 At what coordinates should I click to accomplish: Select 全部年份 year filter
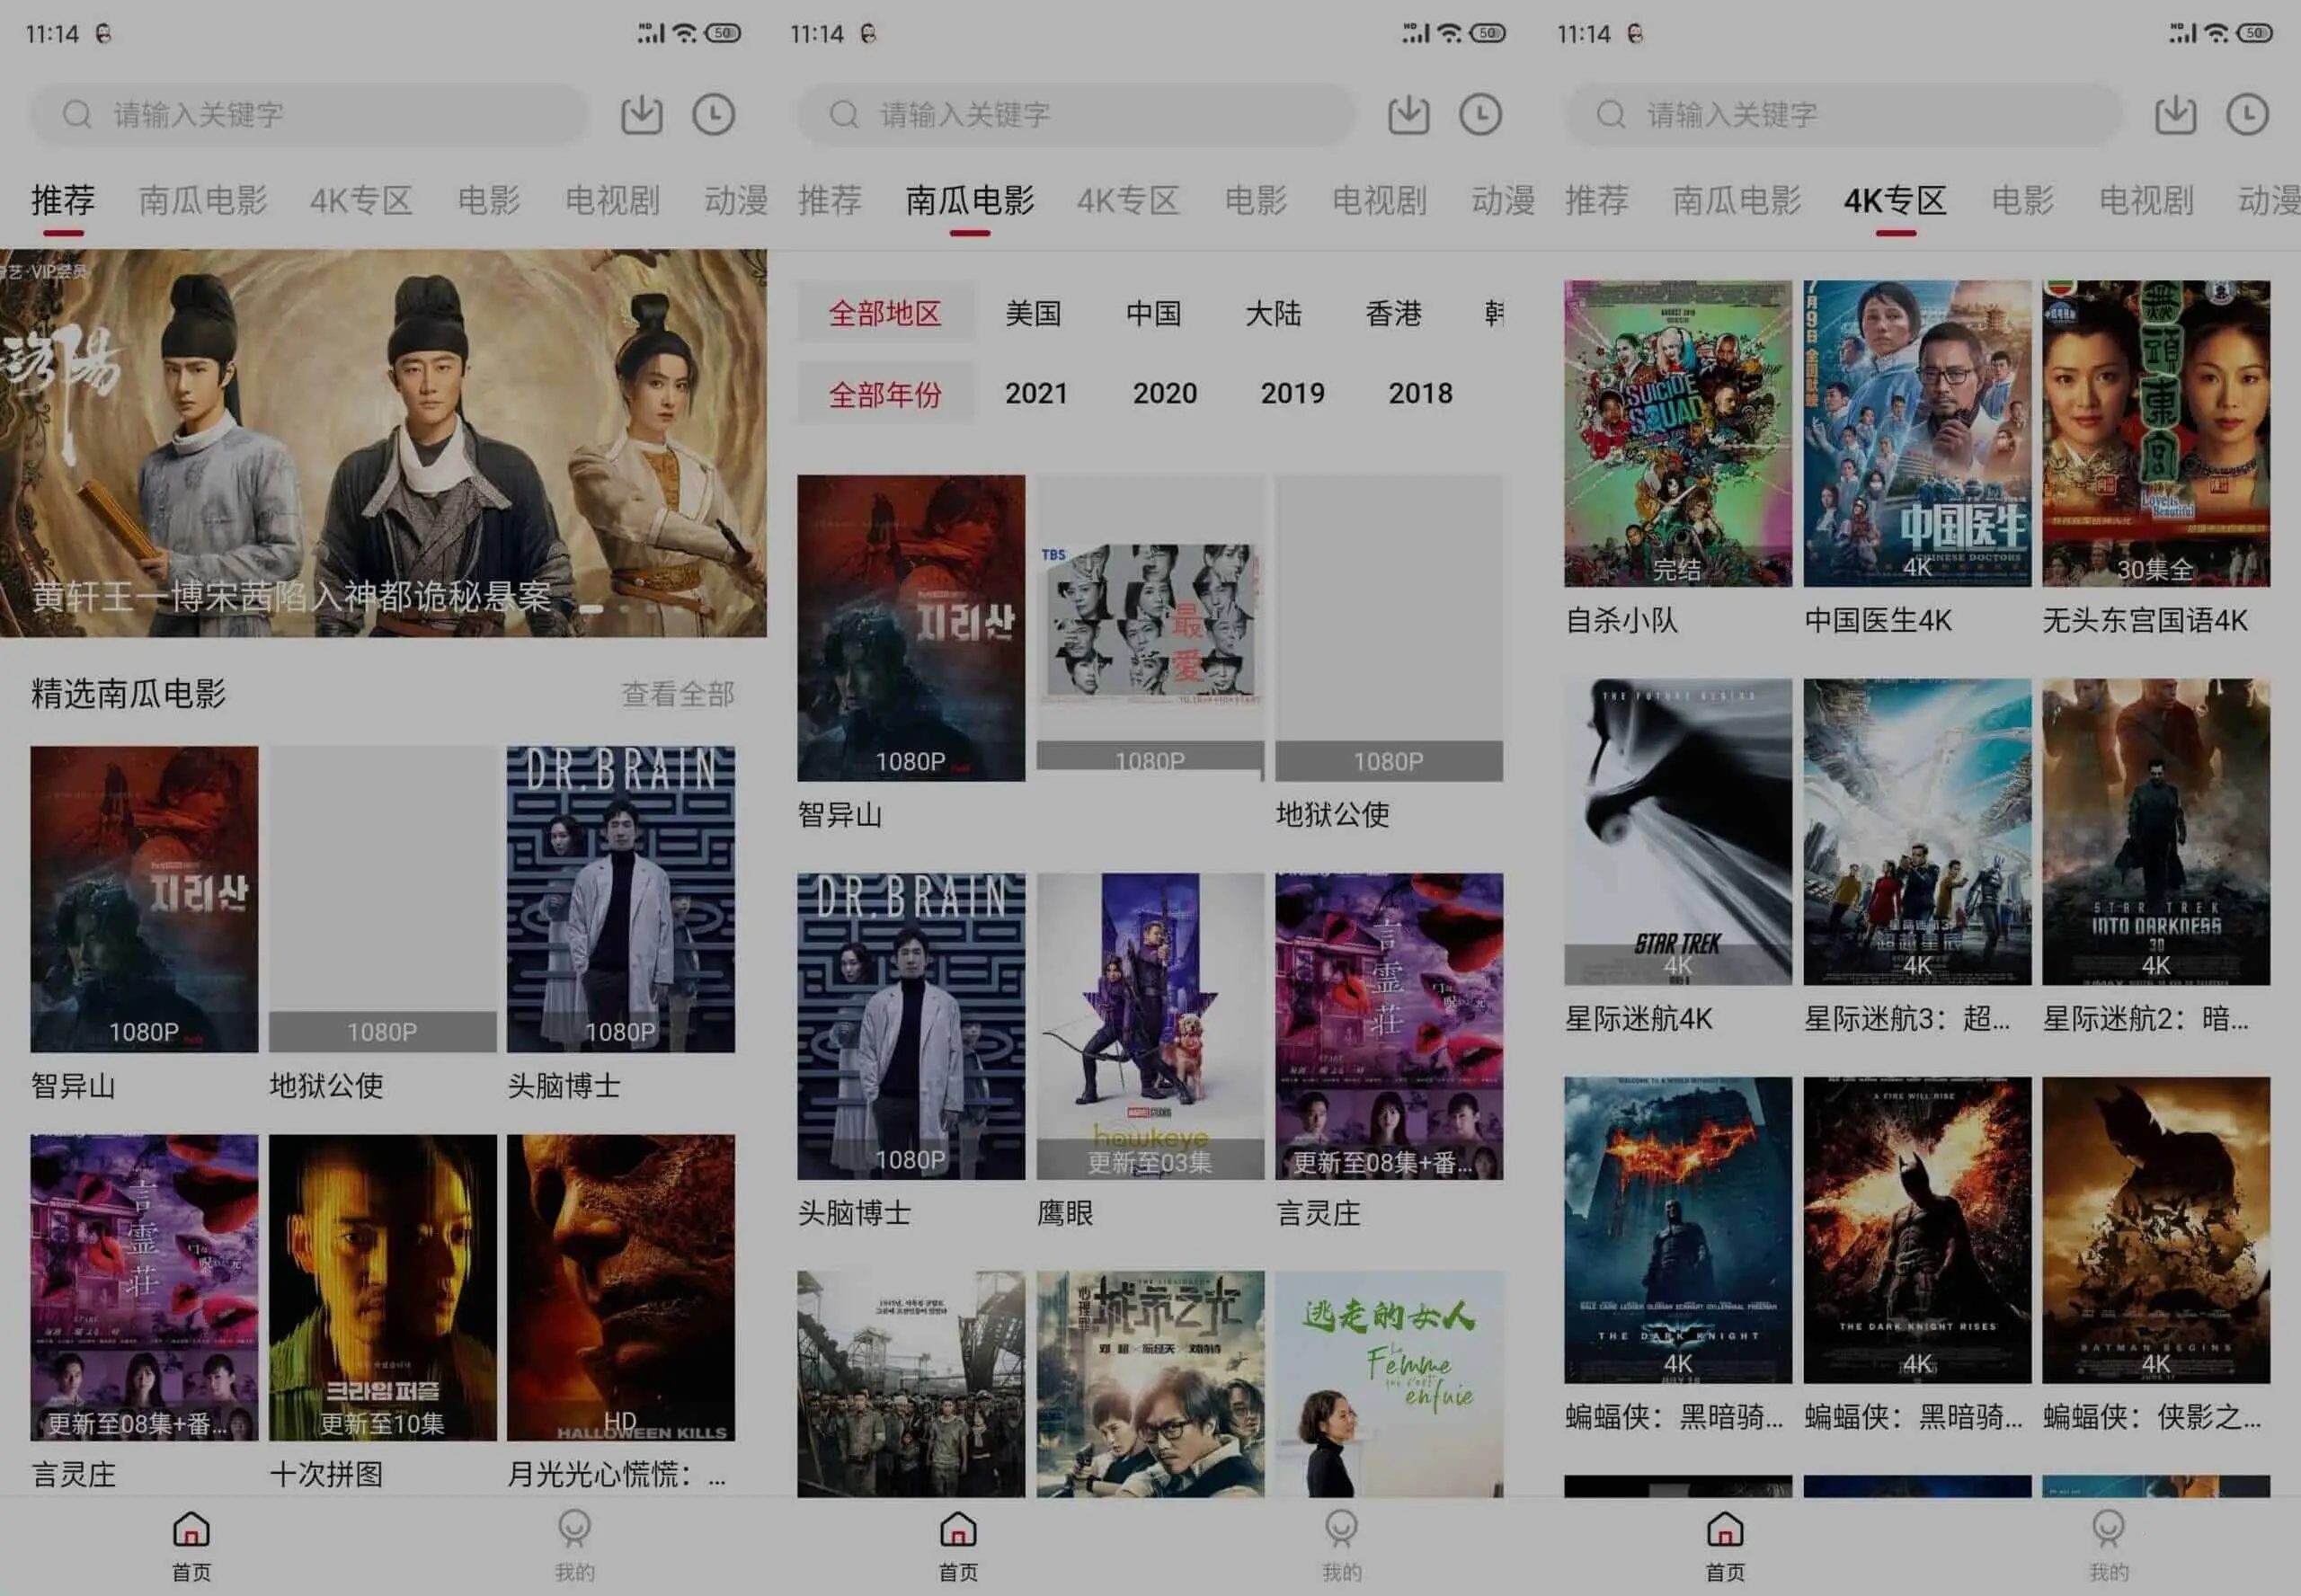885,394
